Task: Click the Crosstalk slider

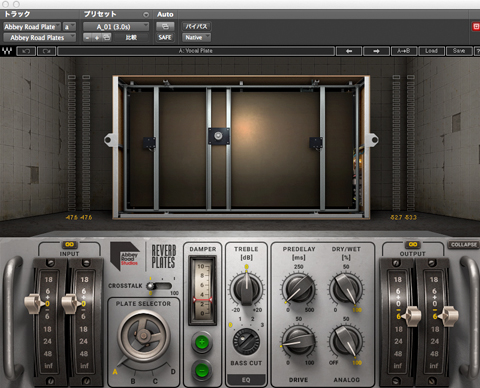Action: [160, 286]
